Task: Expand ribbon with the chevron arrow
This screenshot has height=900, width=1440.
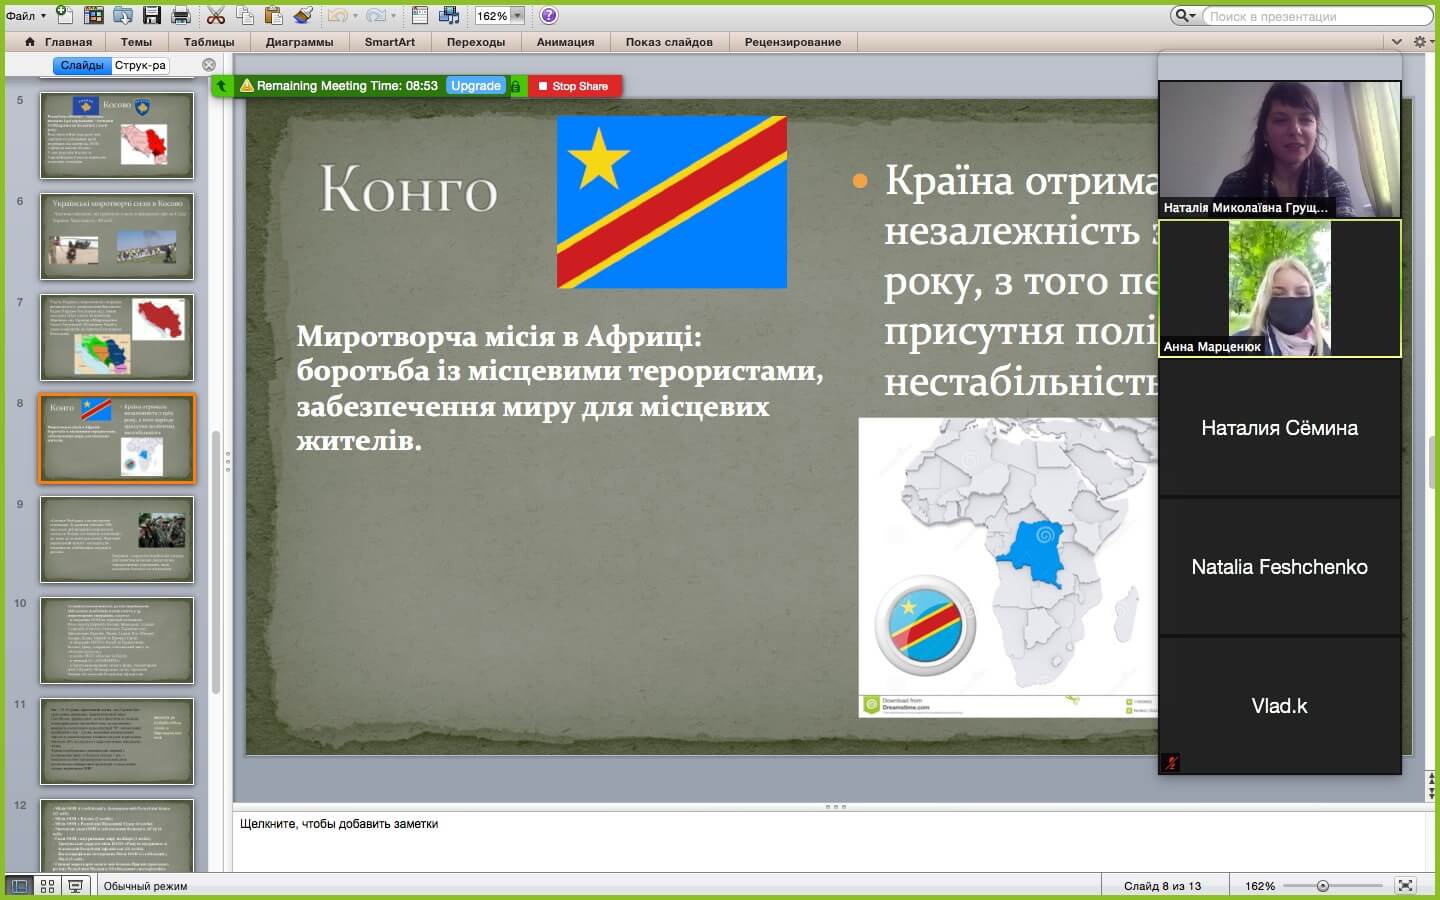Action: 1397,42
